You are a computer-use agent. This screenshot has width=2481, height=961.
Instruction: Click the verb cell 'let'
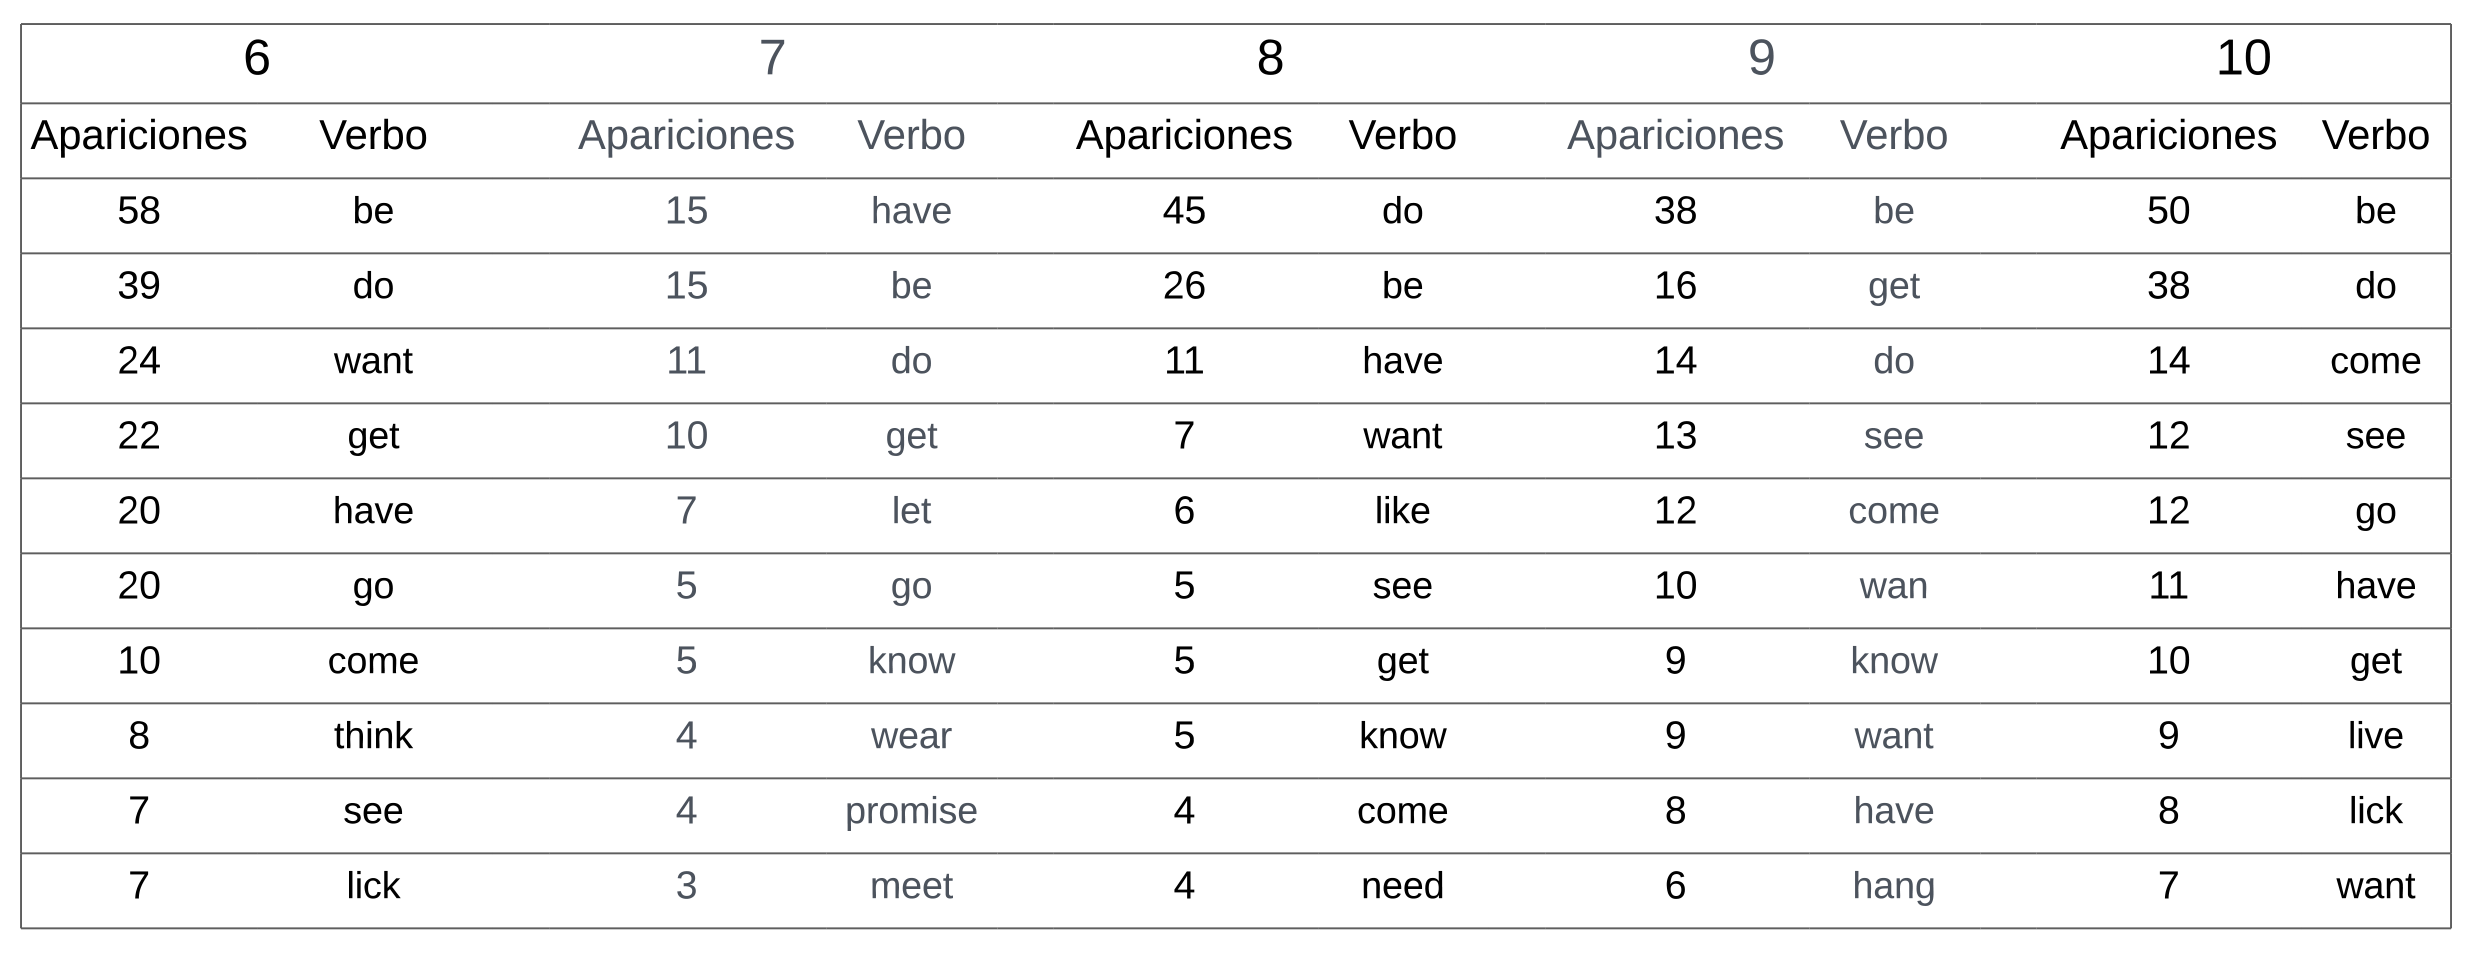pos(911,511)
